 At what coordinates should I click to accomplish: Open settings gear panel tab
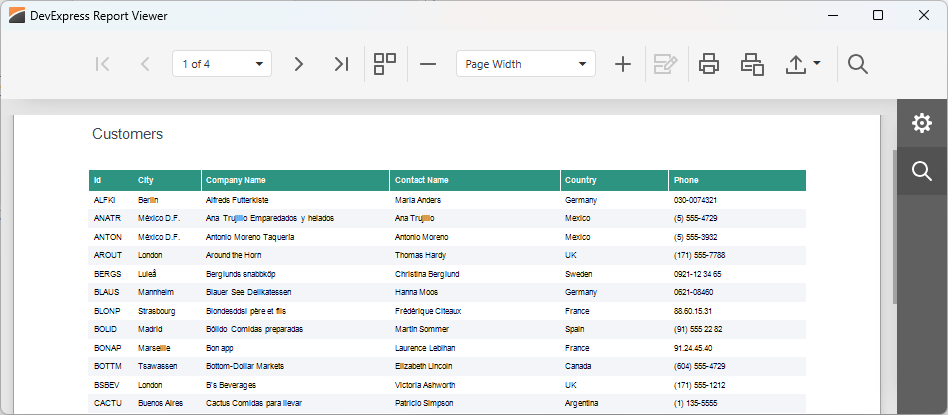click(922, 123)
